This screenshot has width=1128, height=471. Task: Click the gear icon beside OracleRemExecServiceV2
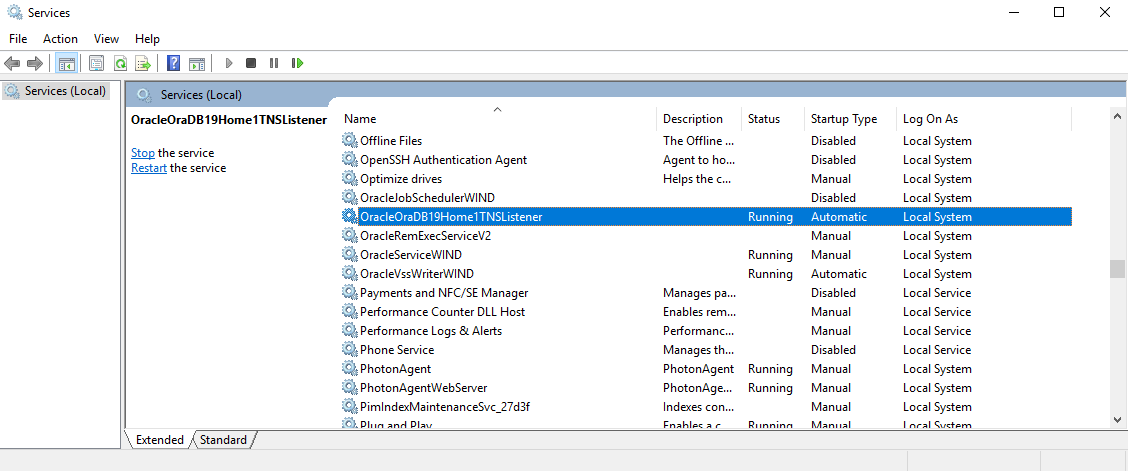click(350, 235)
